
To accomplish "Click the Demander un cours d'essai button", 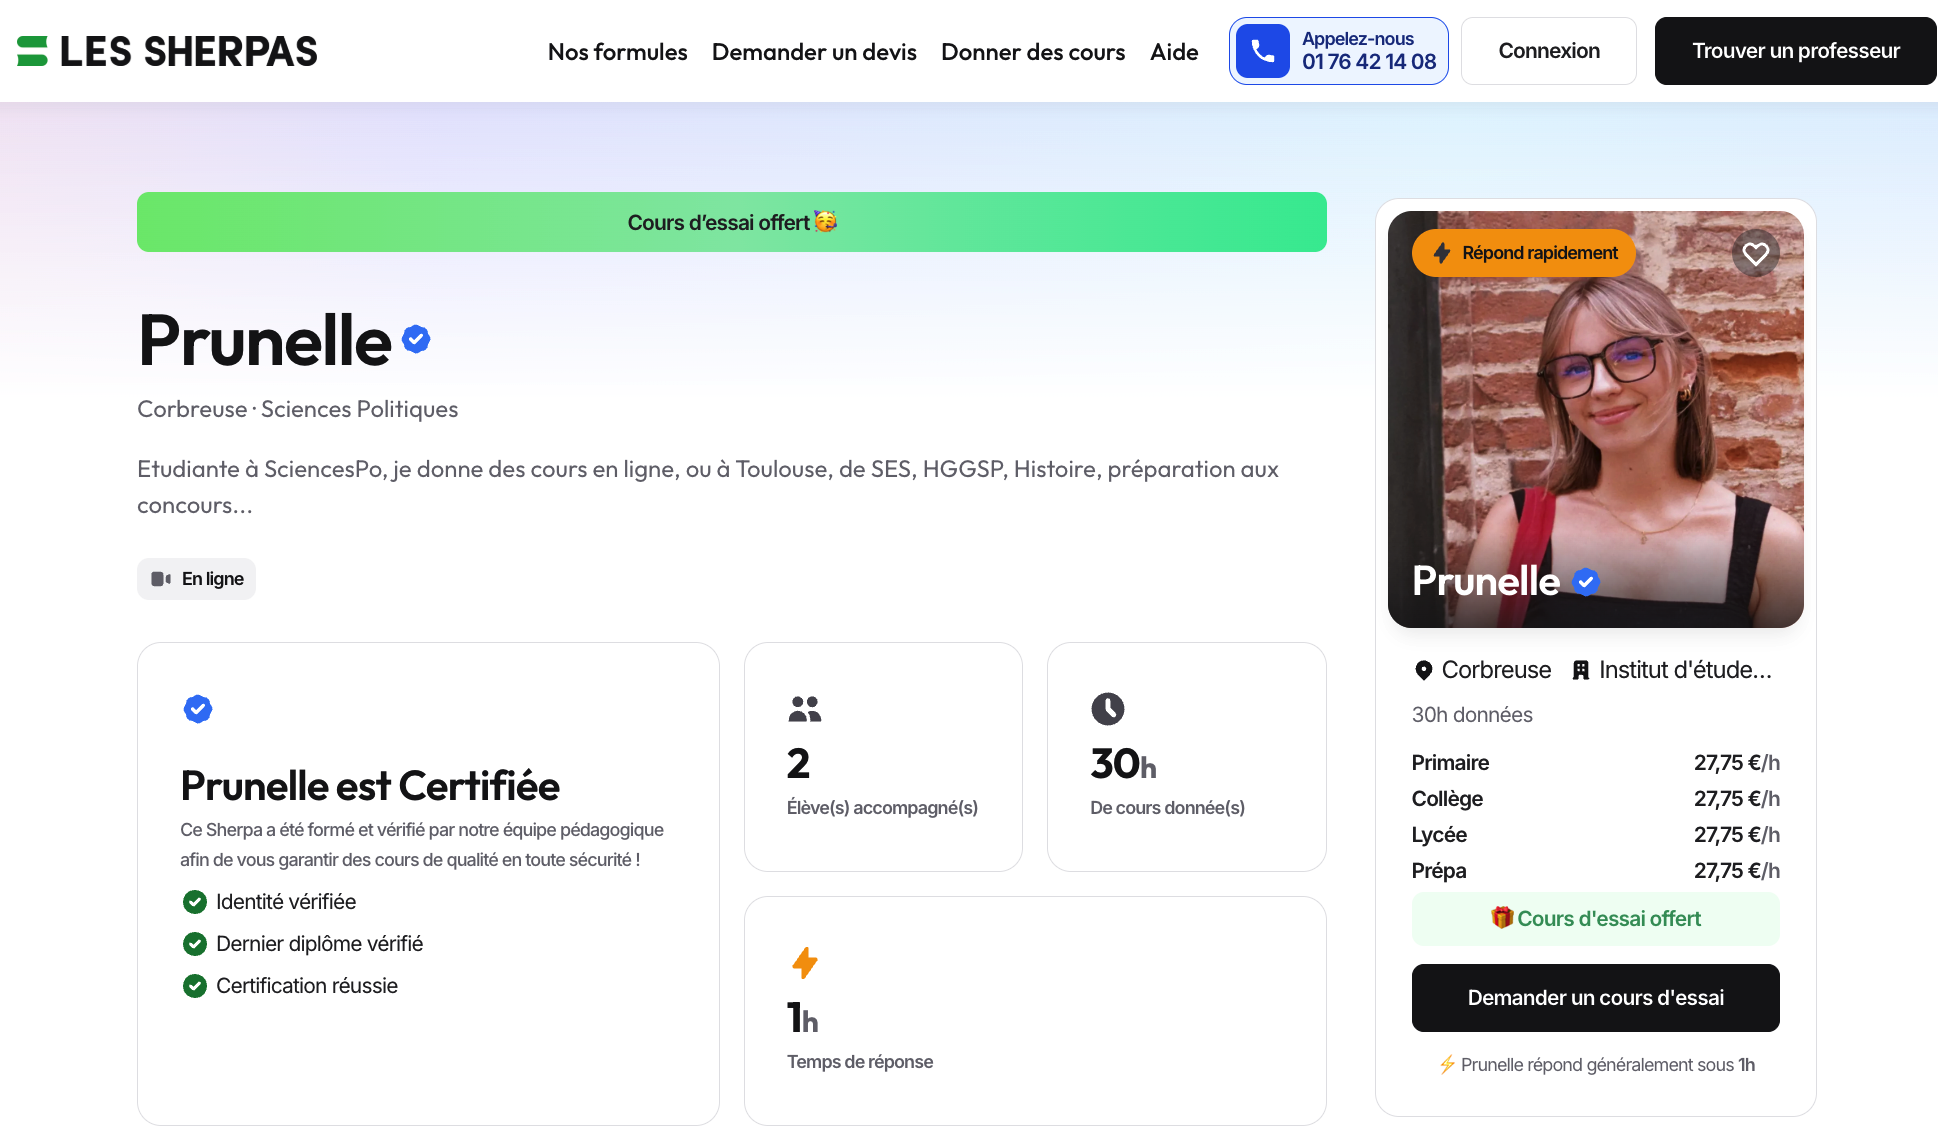I will [1595, 997].
